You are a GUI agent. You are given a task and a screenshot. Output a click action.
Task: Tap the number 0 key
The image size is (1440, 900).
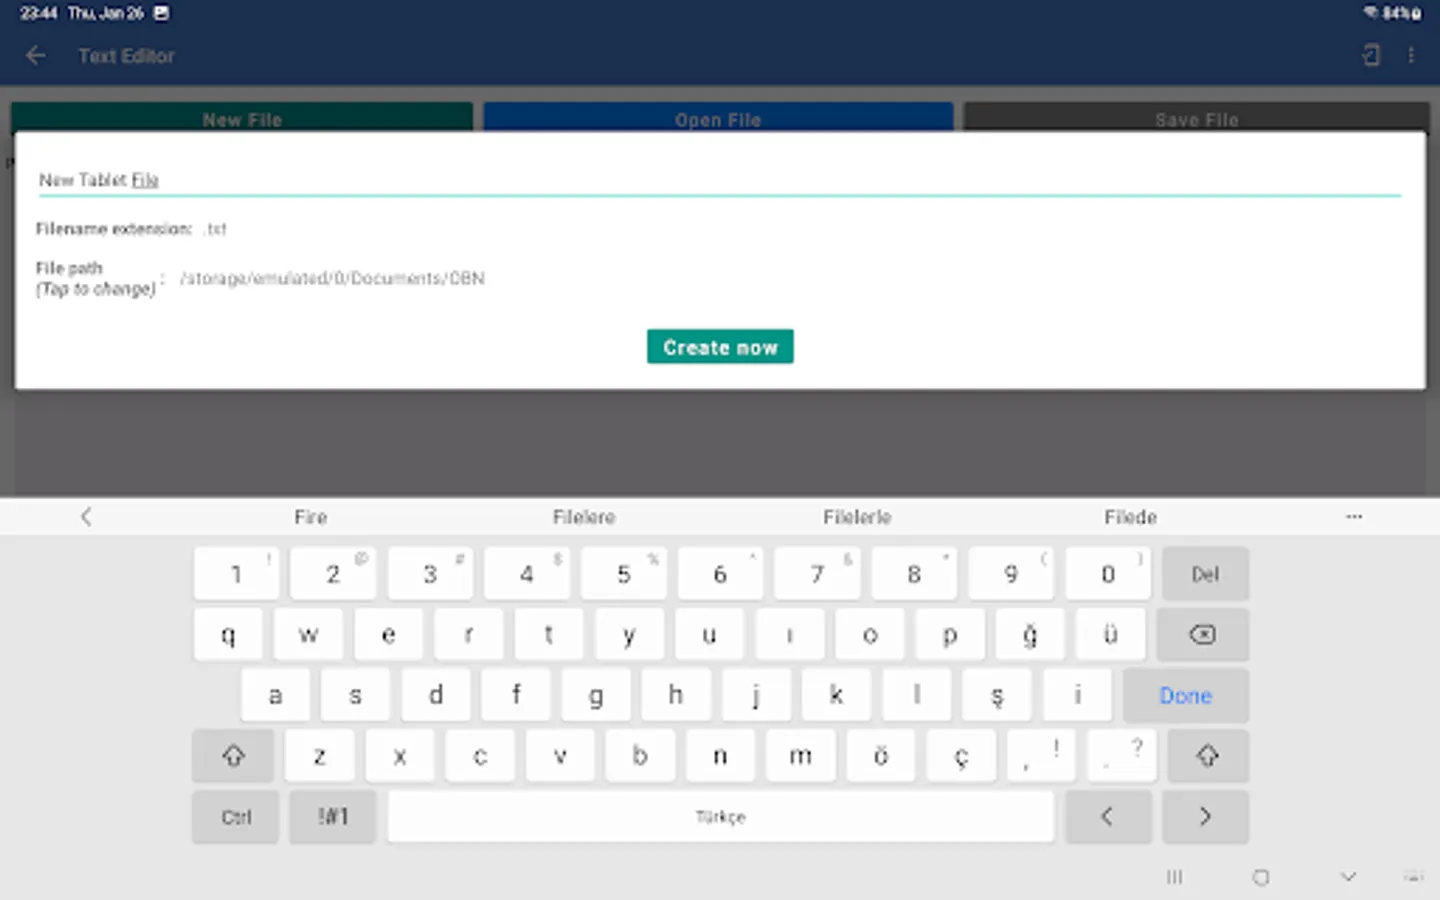(1108, 574)
